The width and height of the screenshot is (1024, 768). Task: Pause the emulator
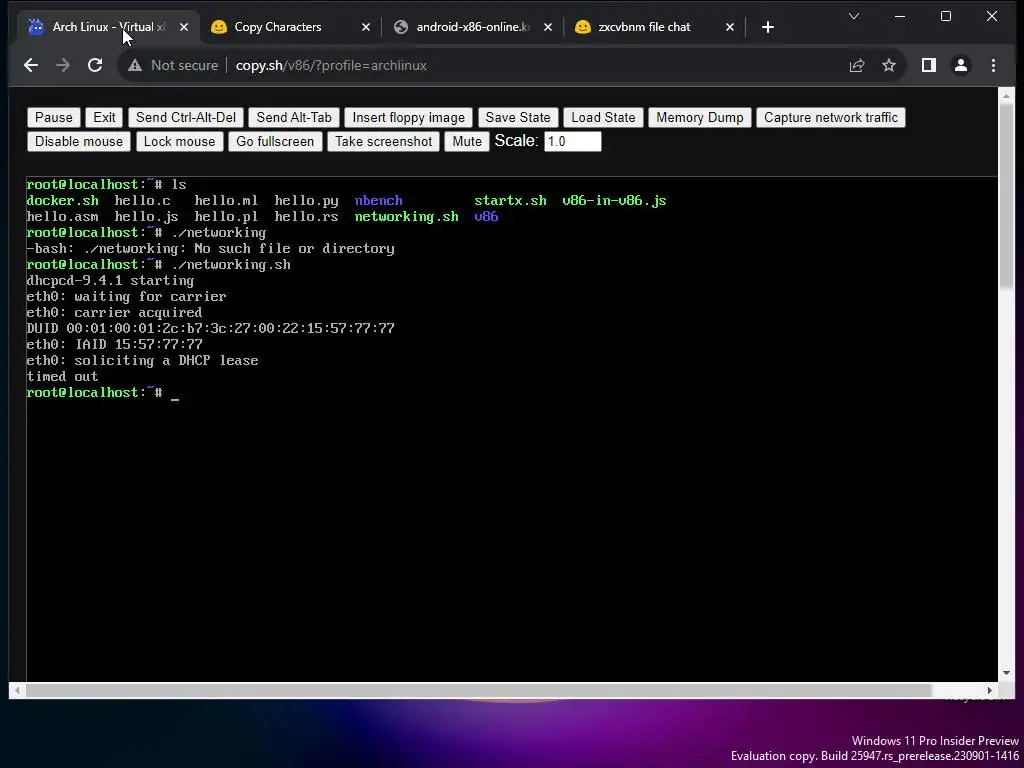pos(54,118)
